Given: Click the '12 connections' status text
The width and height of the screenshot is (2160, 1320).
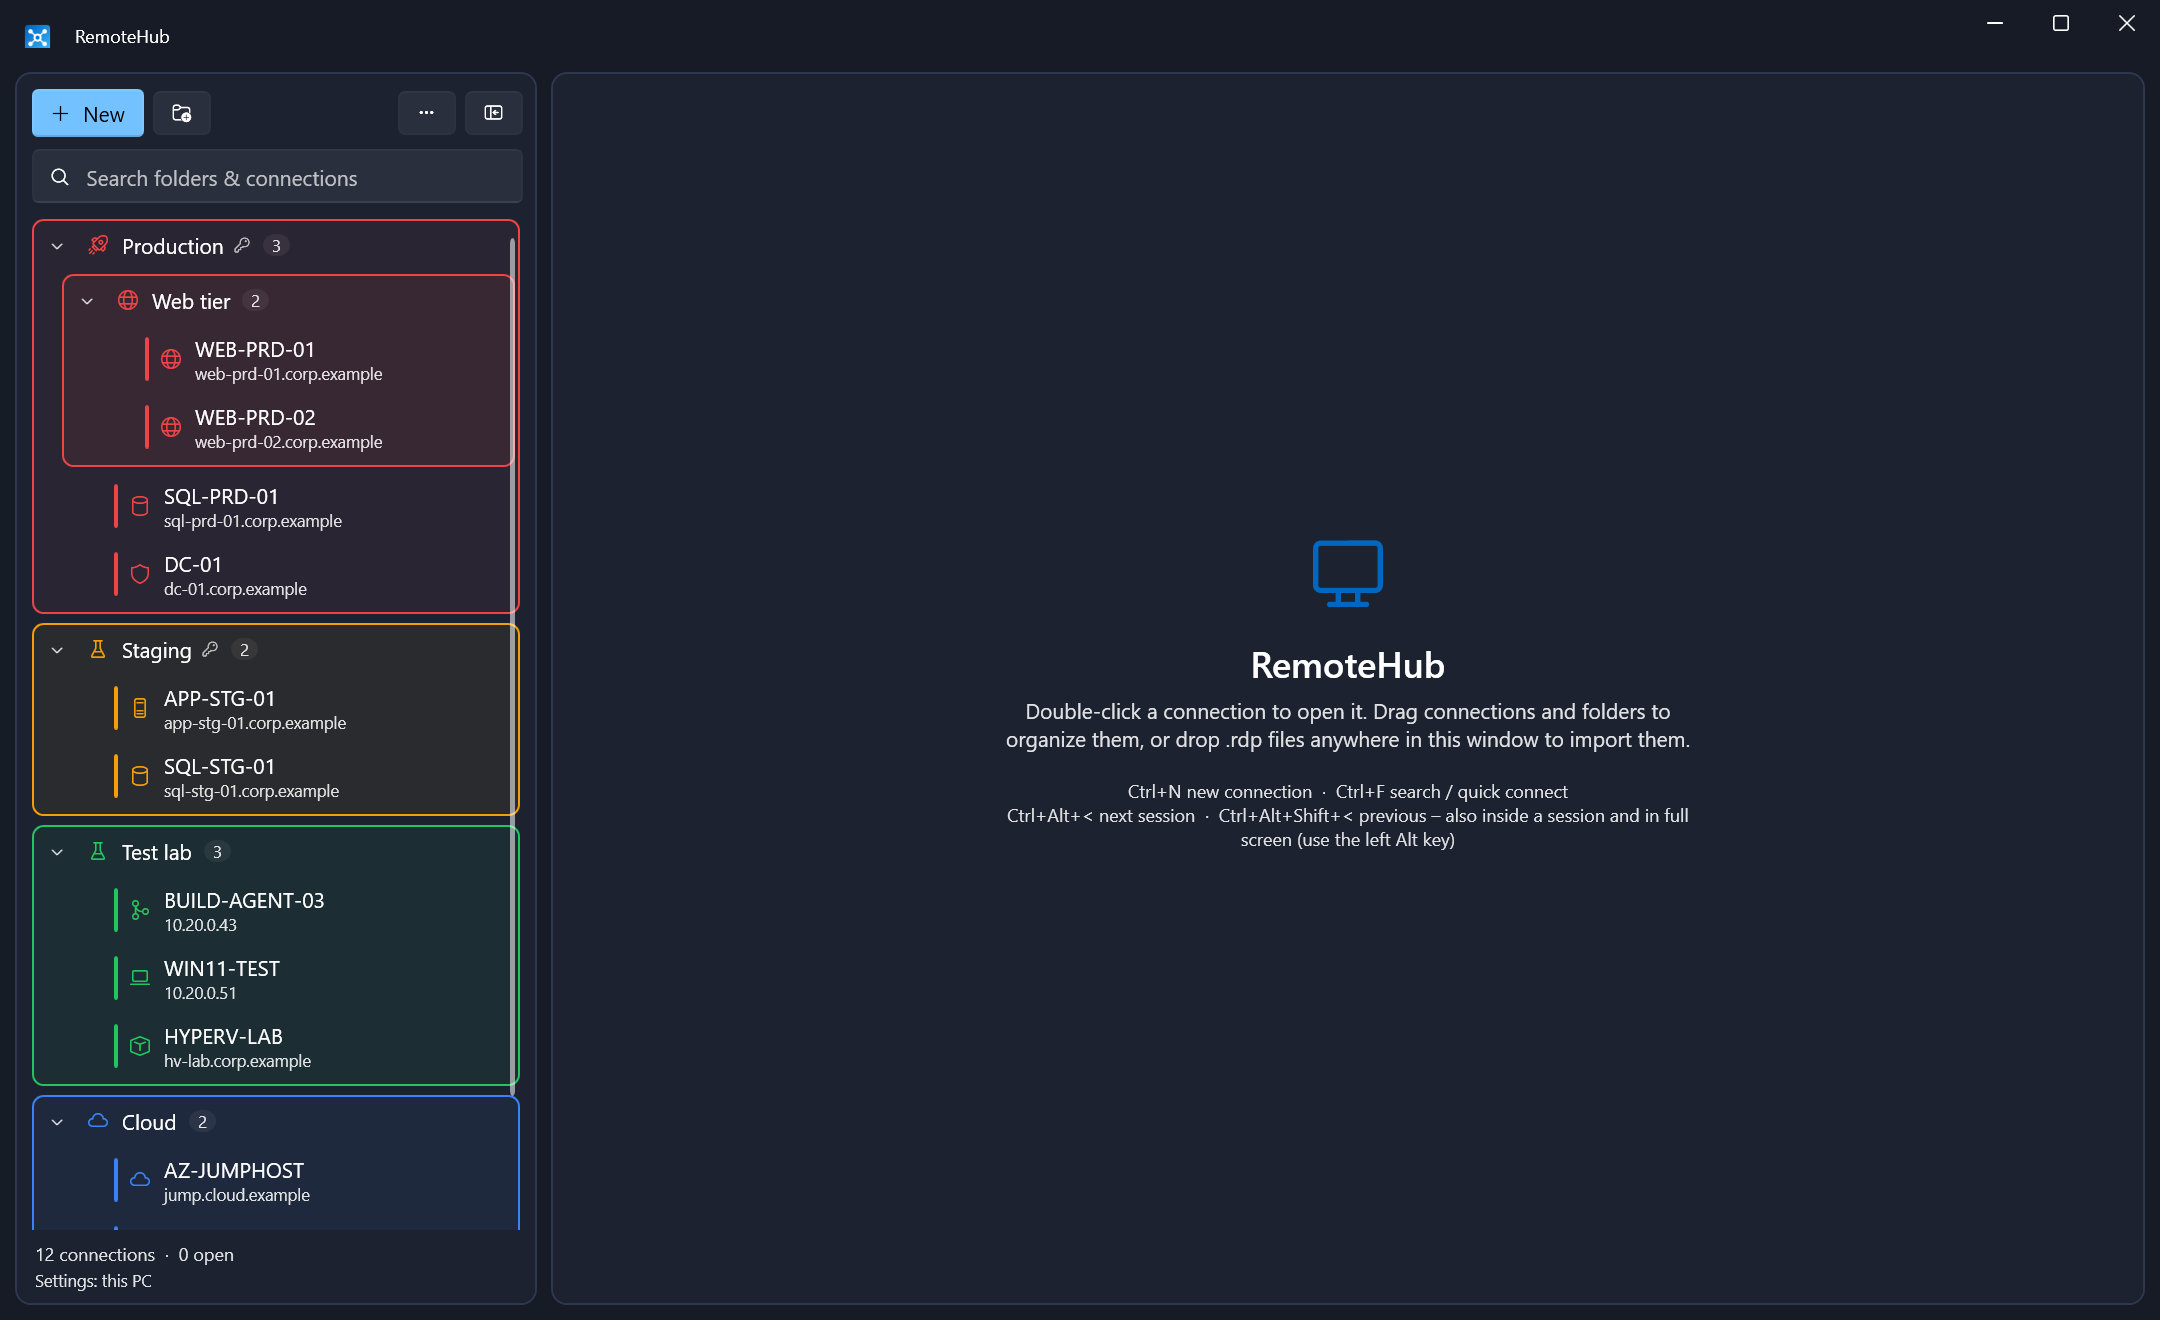Looking at the screenshot, I should coord(95,1254).
